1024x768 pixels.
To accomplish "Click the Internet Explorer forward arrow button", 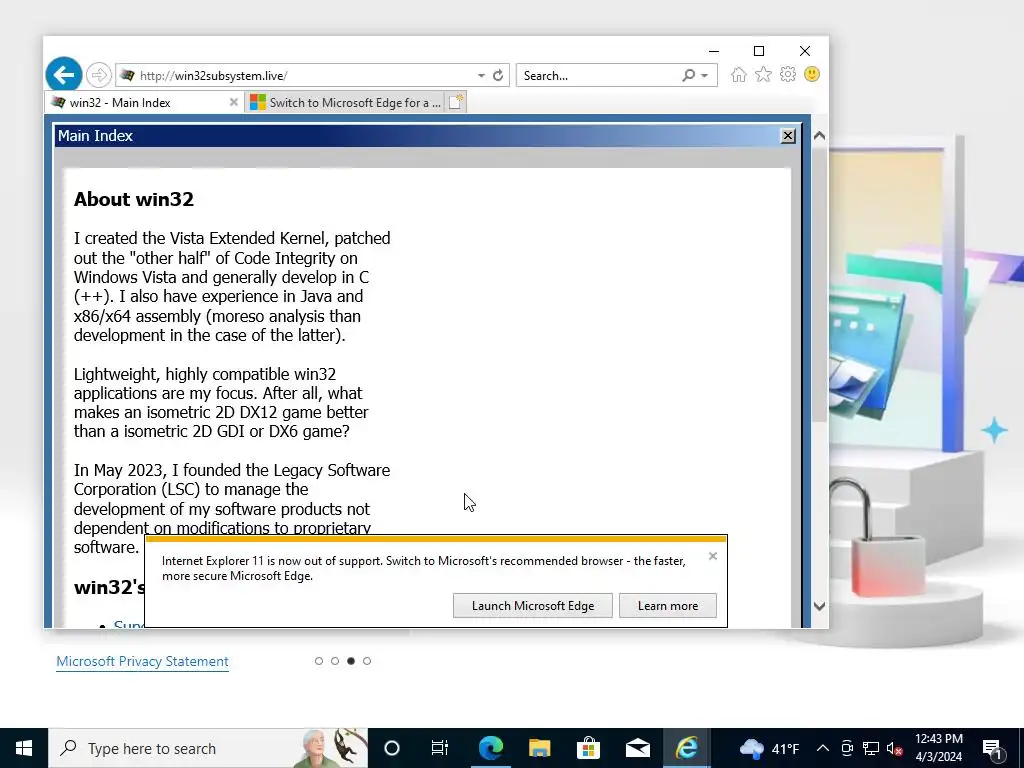I will [x=99, y=75].
